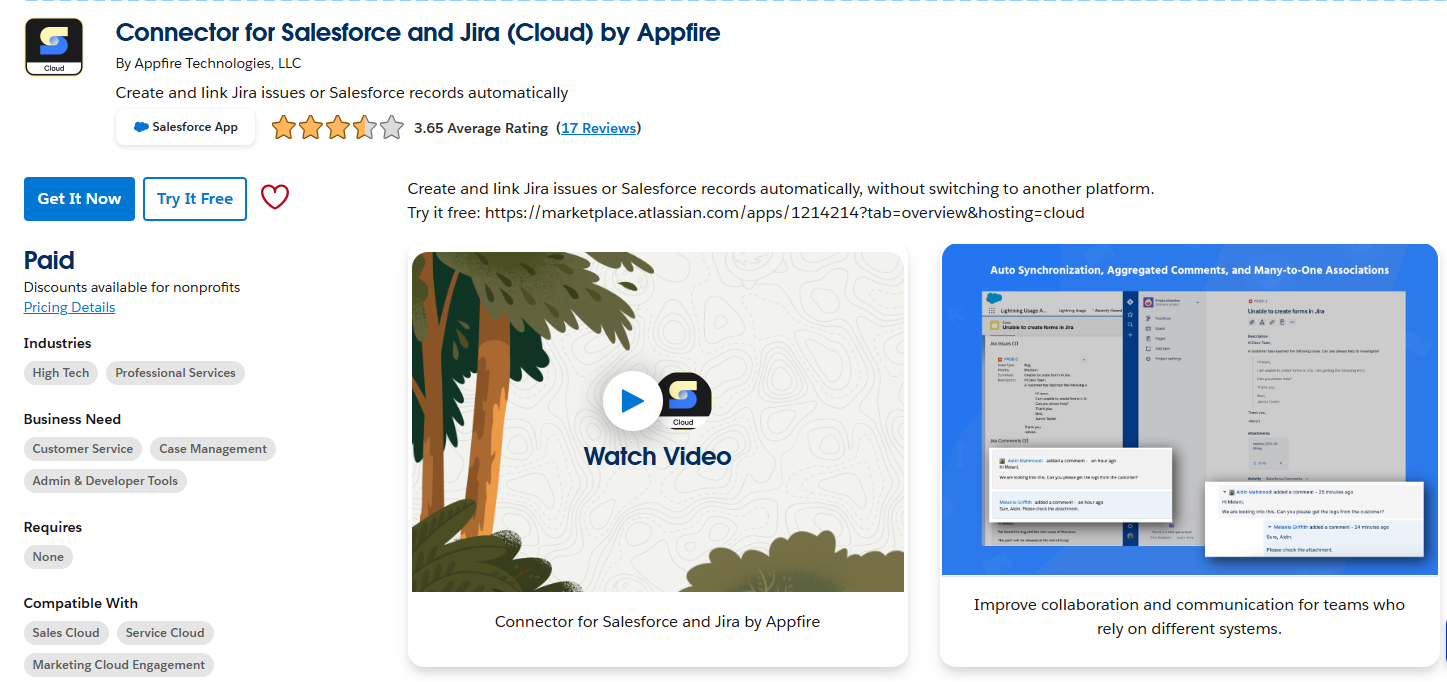Click the Salesforce App badge

click(186, 128)
